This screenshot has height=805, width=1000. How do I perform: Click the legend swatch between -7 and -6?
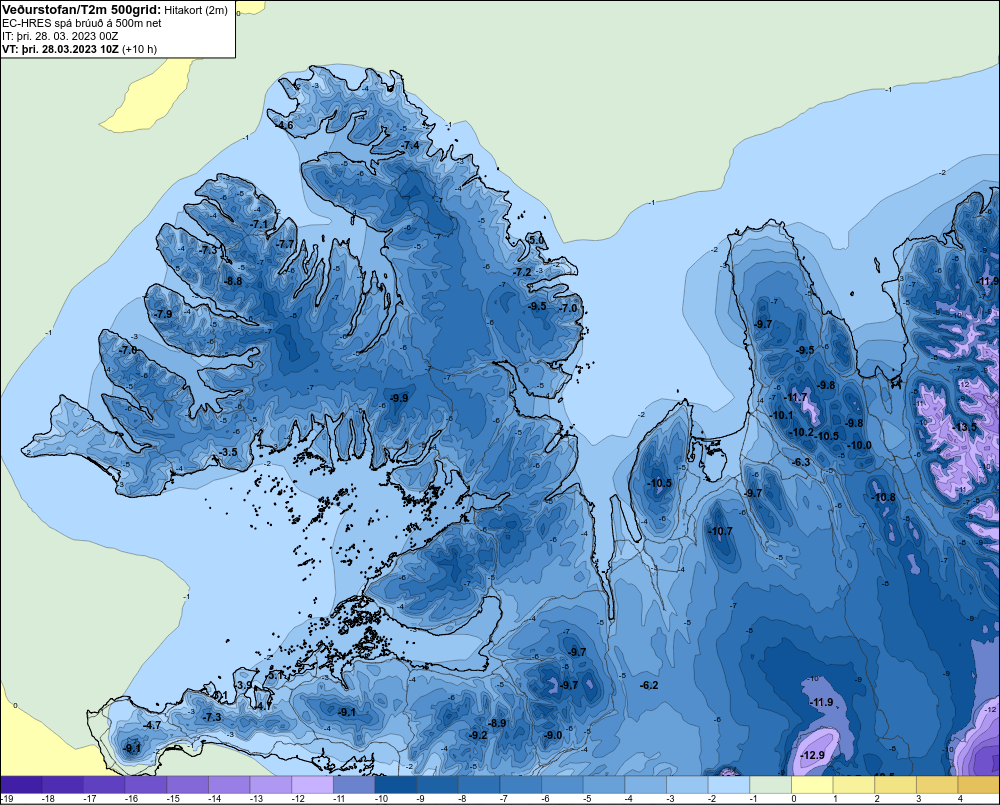click(520, 785)
